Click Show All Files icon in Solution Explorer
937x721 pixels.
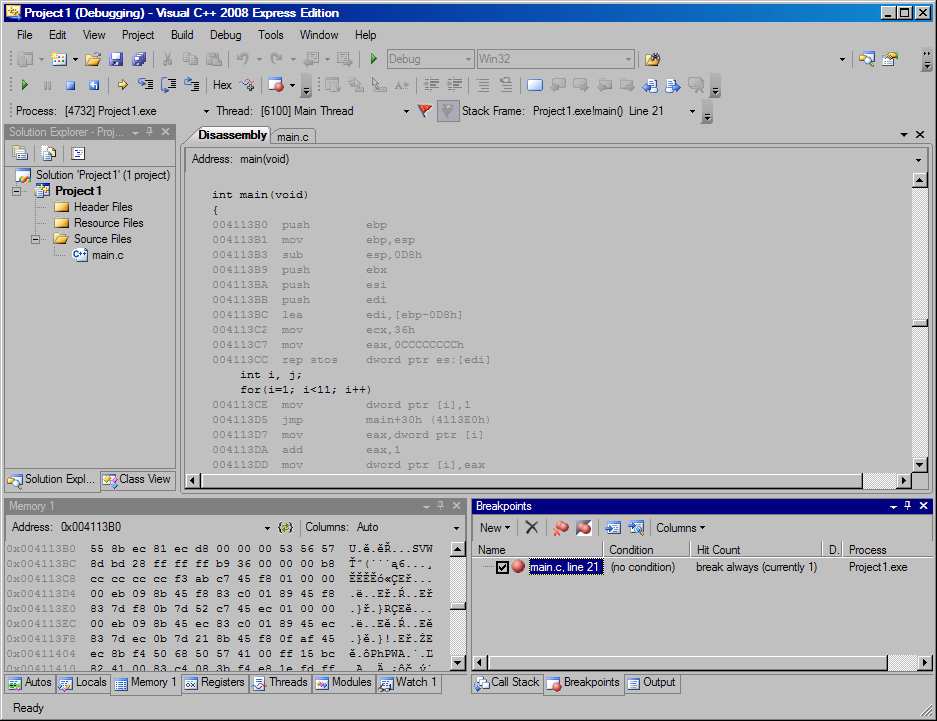point(48,154)
